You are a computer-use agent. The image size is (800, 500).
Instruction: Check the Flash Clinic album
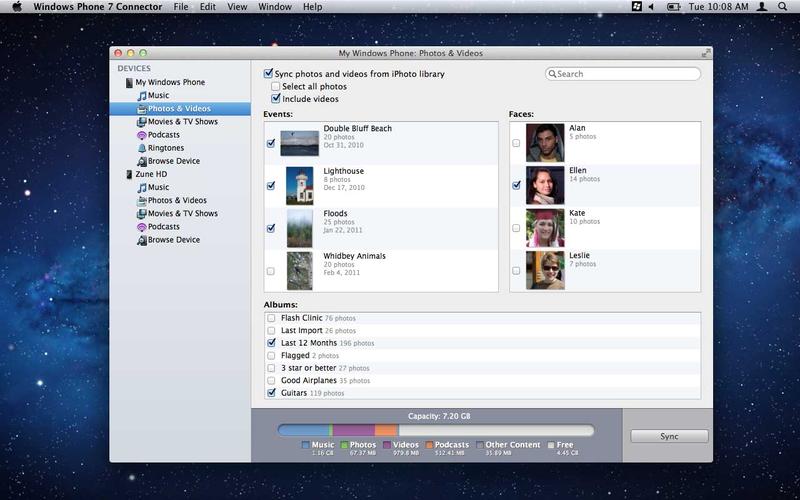click(x=271, y=318)
